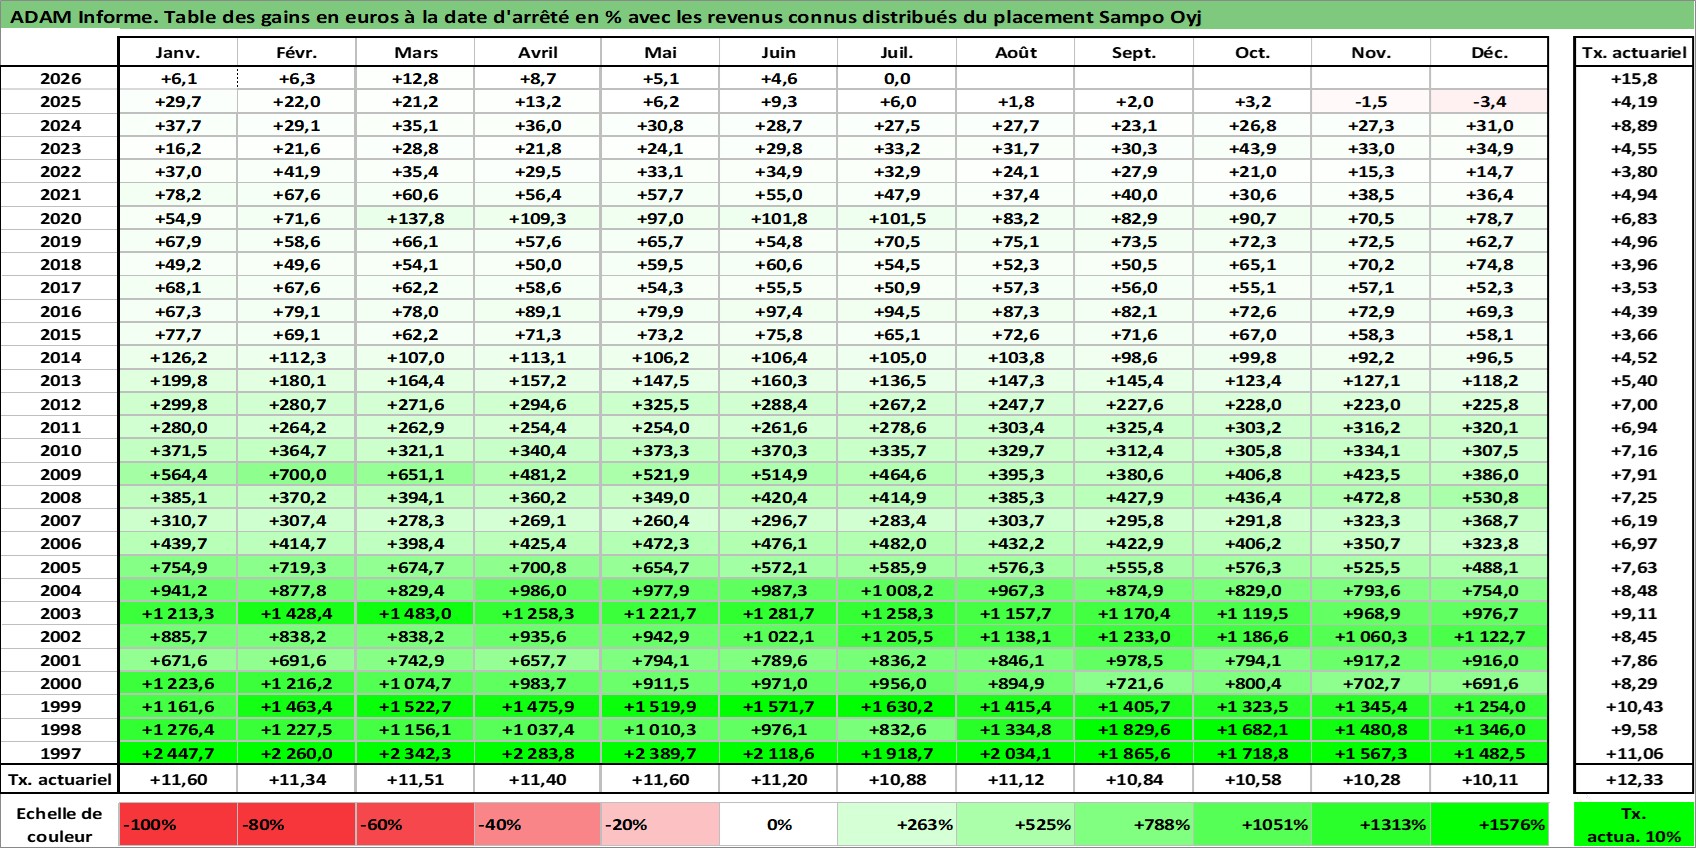Select the 2009 year row label
Viewport: 1696px width, 848px height.
click(60, 474)
